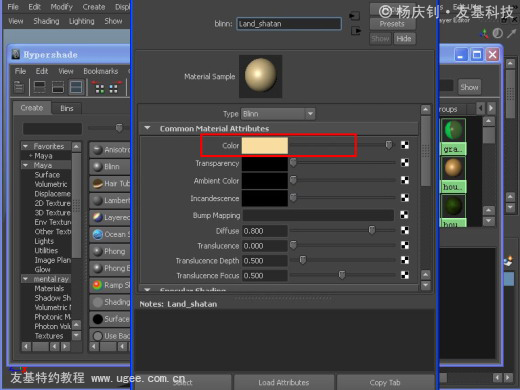Click the Incandescence color swatch
This screenshot has height=390, width=520.
point(265,198)
